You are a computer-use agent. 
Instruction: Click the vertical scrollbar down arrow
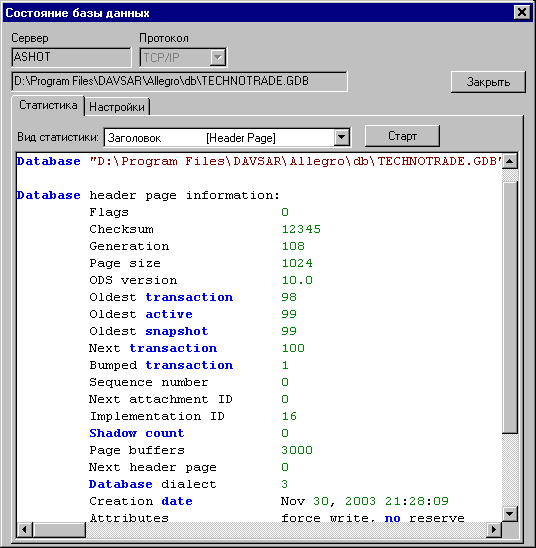510,513
